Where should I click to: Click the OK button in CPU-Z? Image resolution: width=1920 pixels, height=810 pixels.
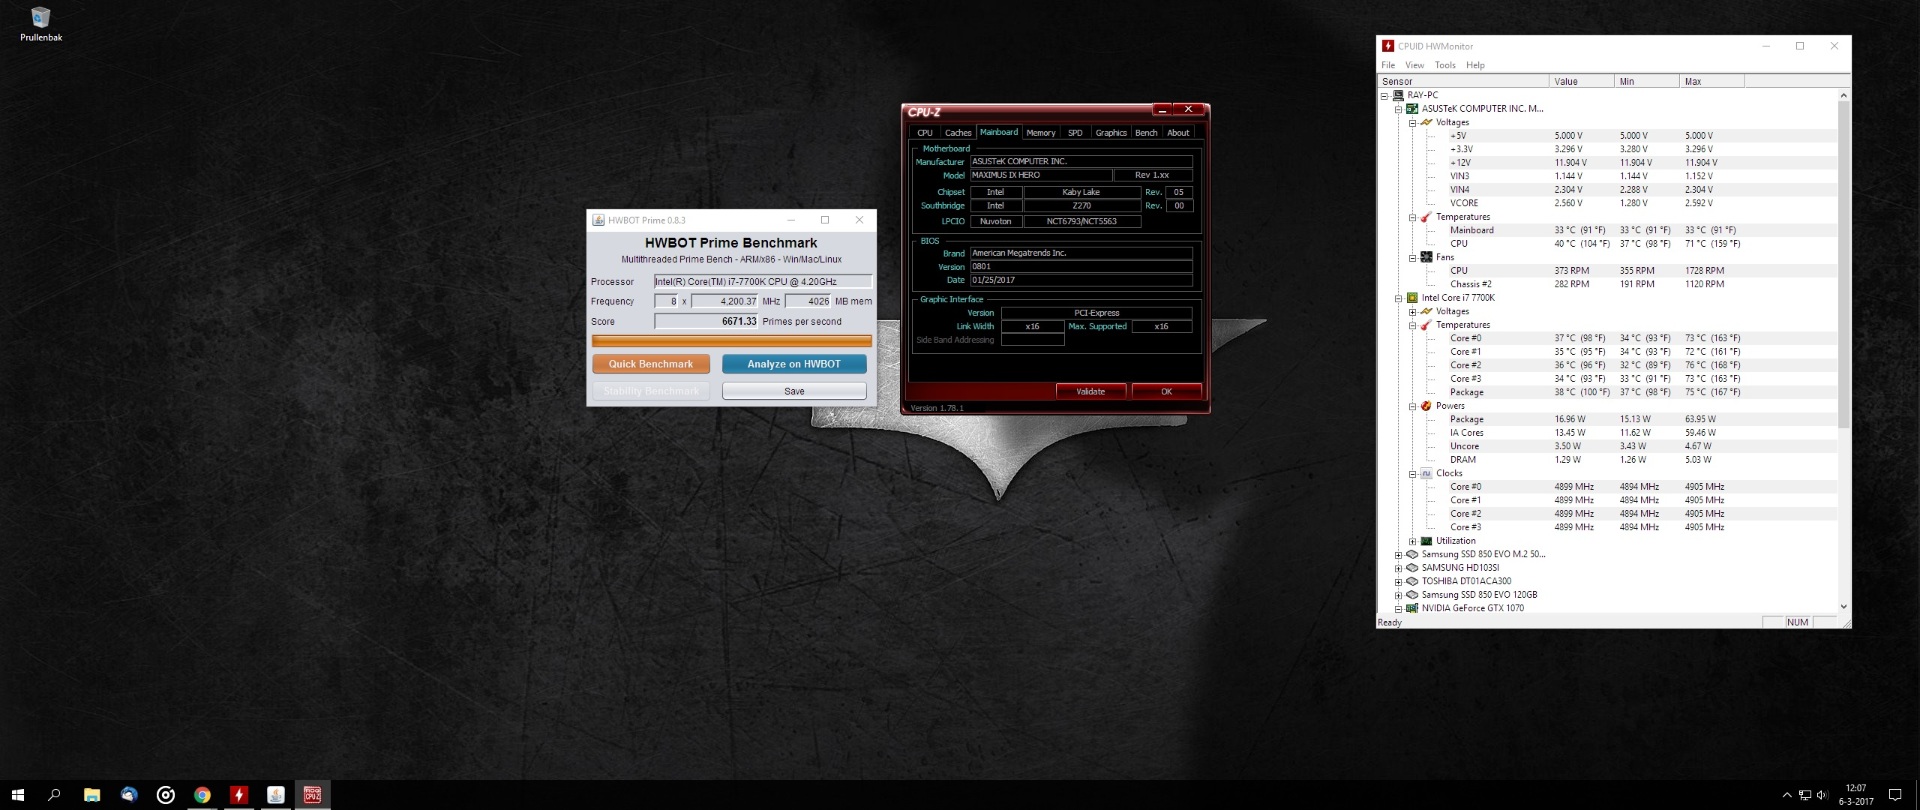1166,391
